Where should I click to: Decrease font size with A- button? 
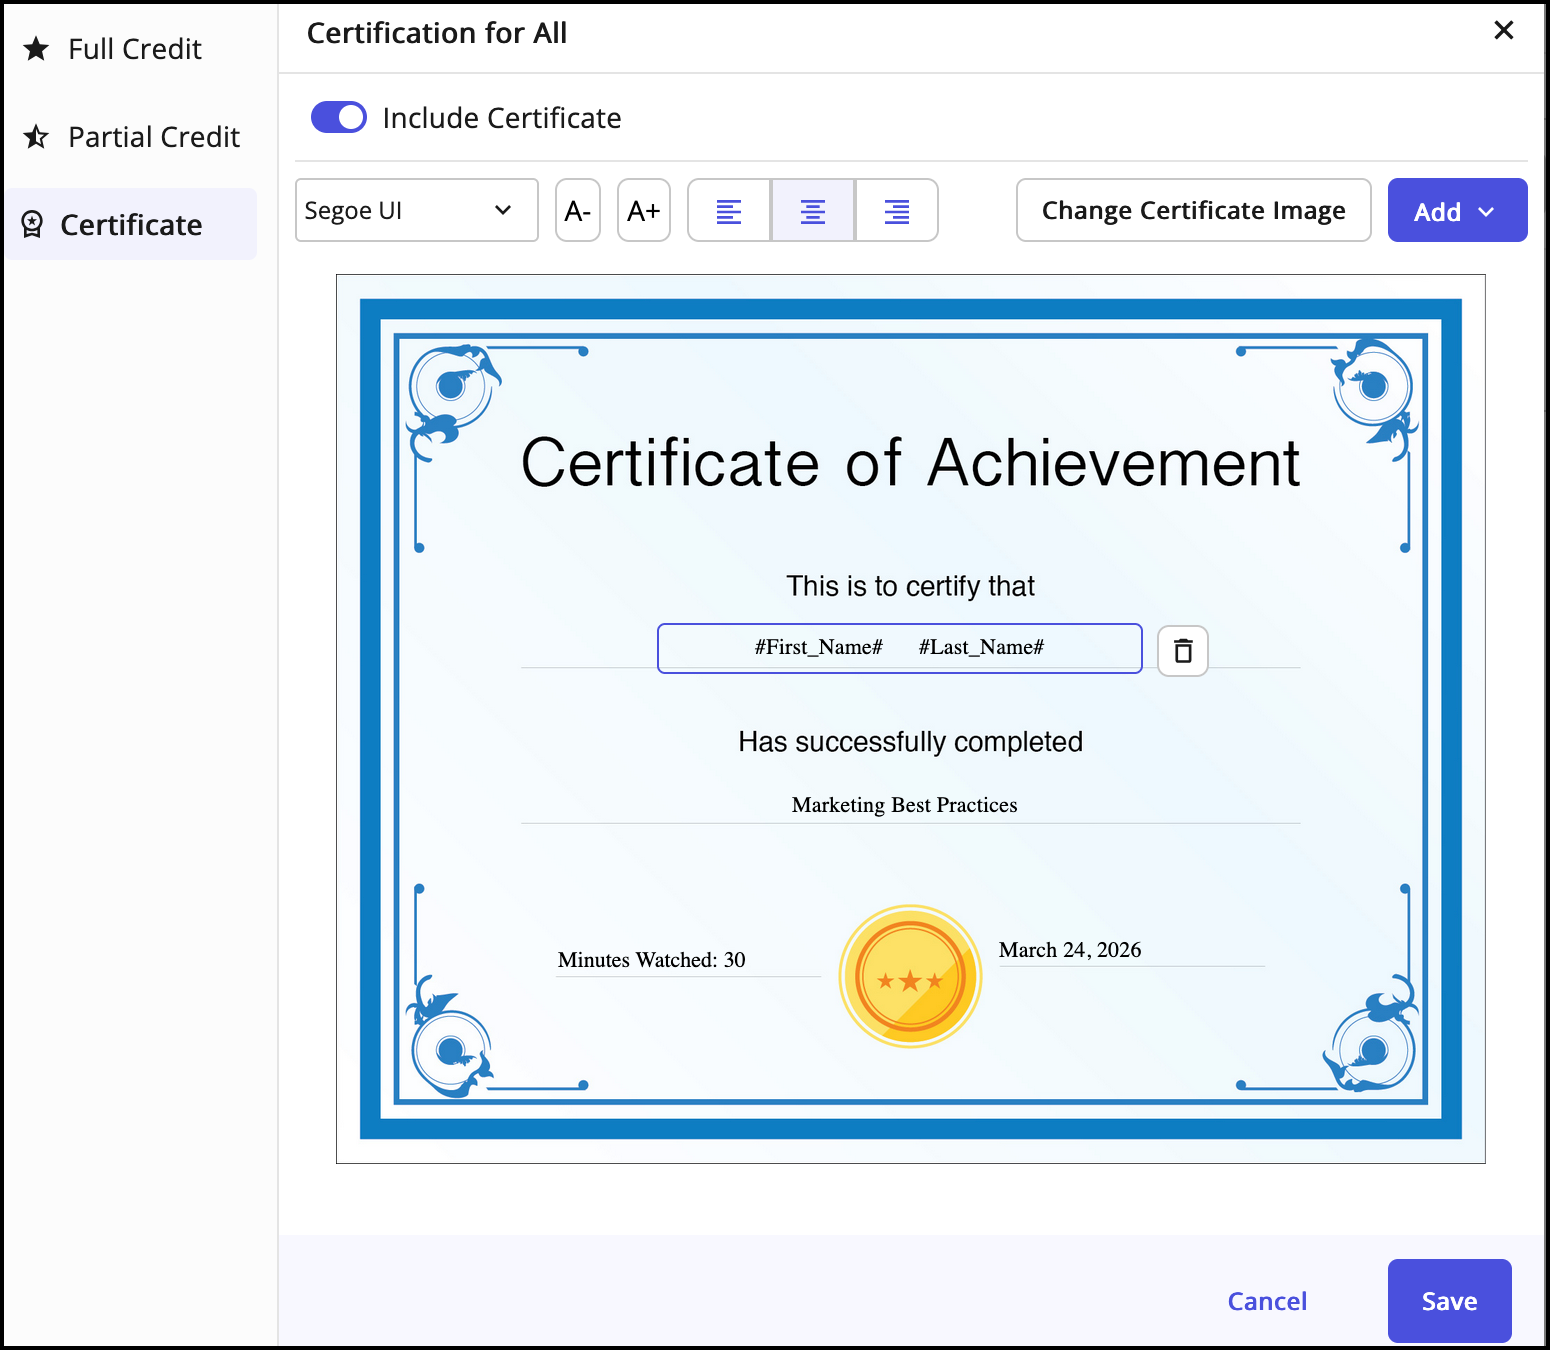578,210
